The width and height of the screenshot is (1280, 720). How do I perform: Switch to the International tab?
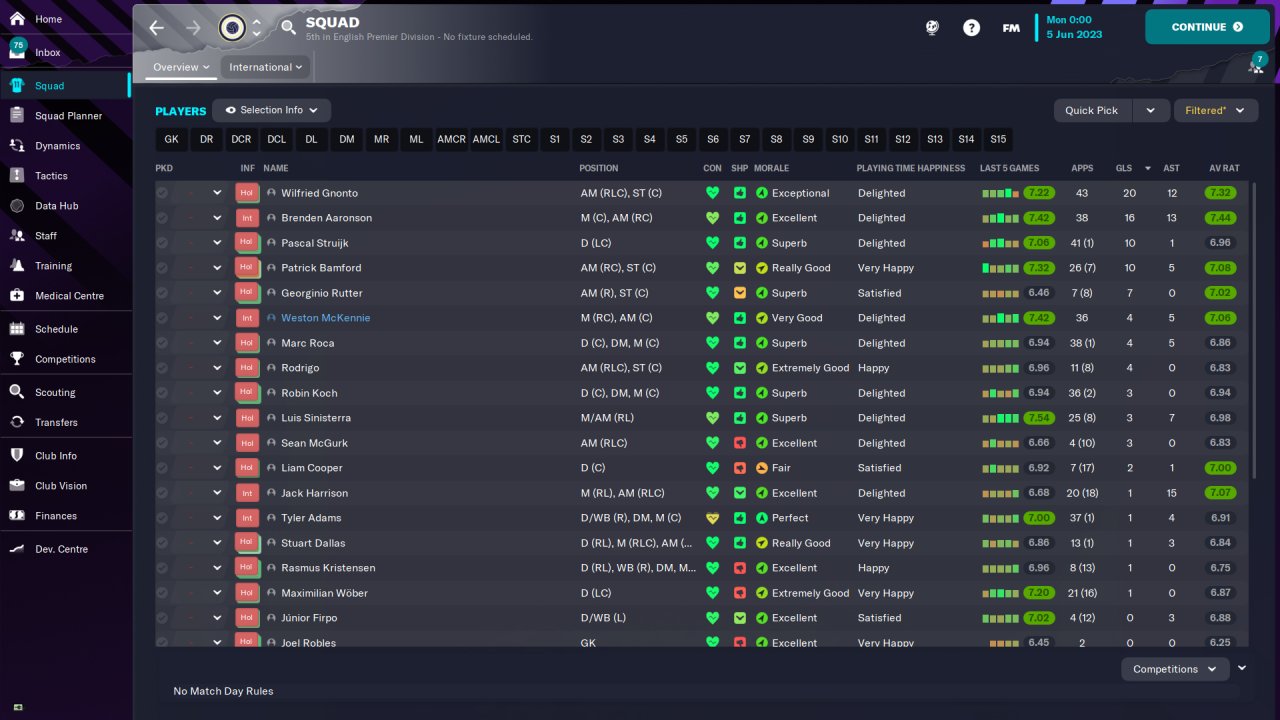(x=265, y=67)
